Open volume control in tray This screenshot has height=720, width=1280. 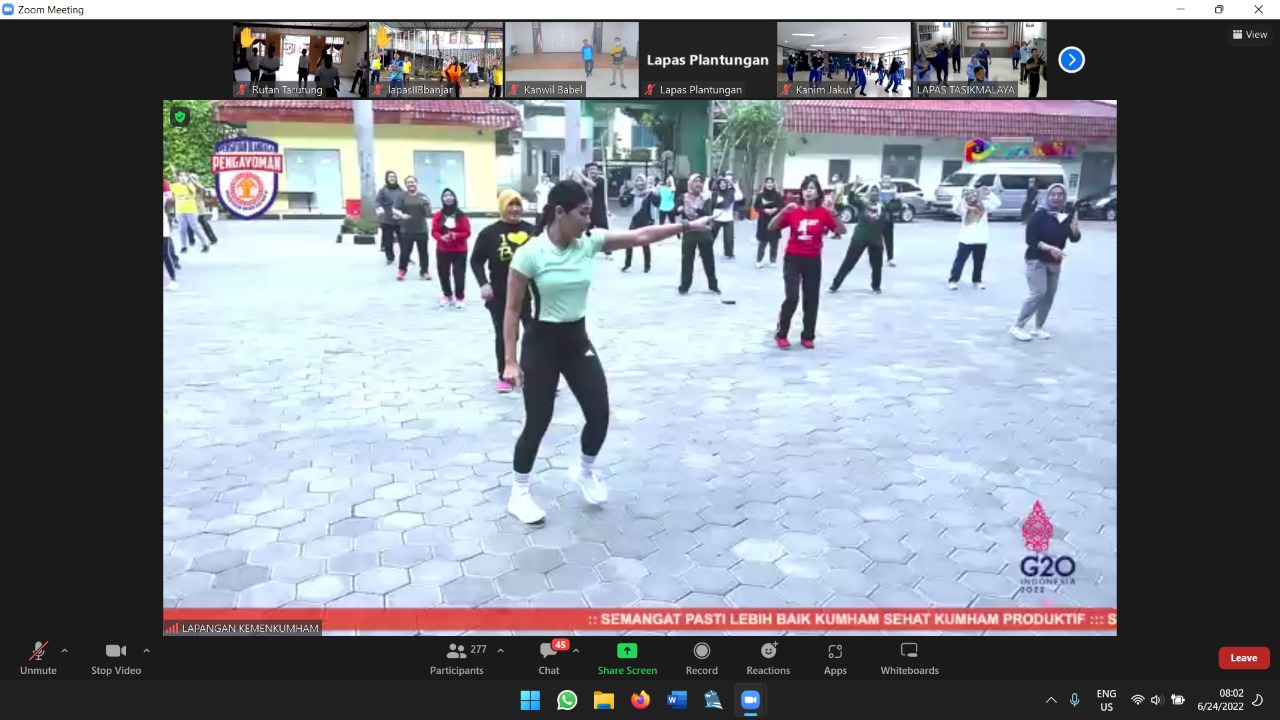pyautogui.click(x=1156, y=700)
